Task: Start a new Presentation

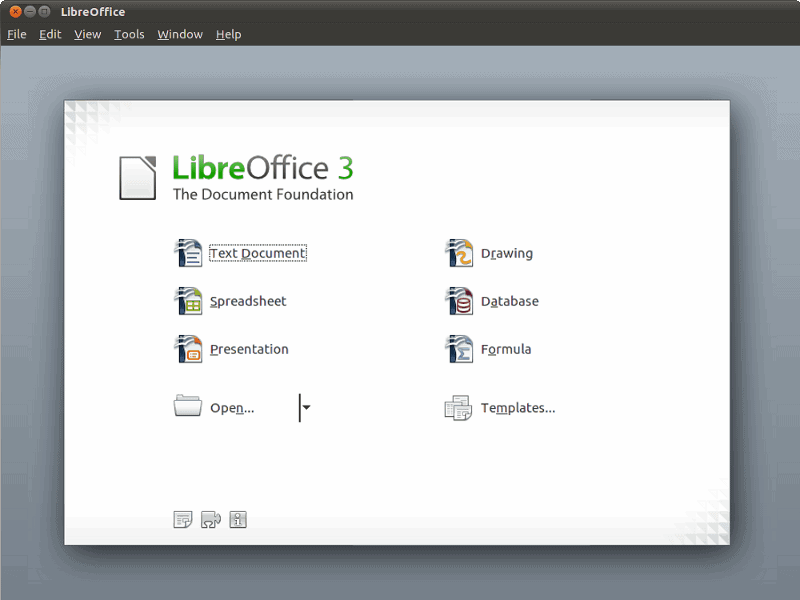Action: click(249, 349)
